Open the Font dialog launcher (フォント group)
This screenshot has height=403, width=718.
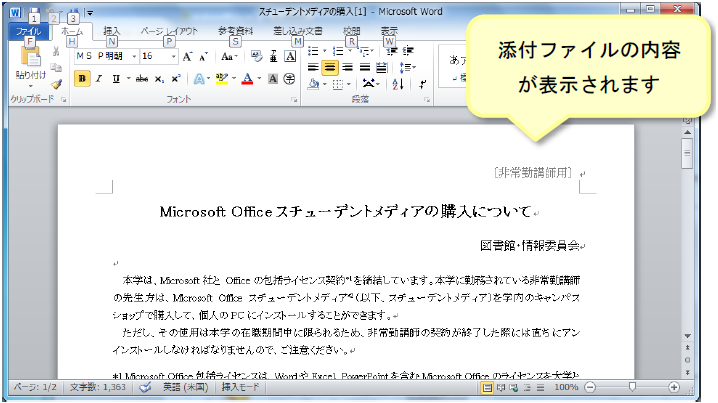pyautogui.click(x=294, y=99)
